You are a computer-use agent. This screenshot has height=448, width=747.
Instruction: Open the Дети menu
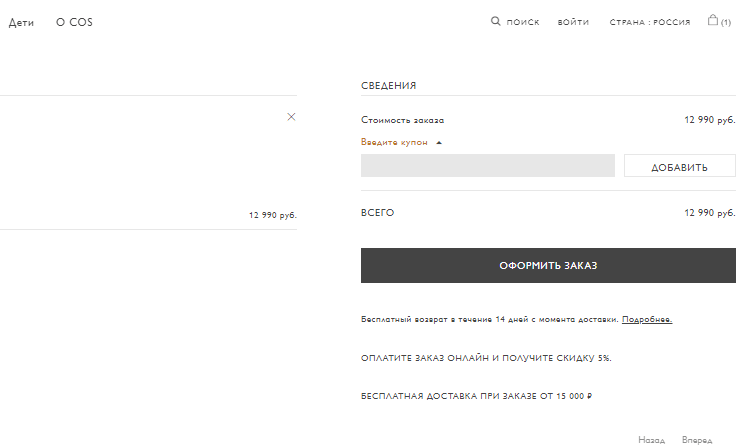[x=21, y=22]
